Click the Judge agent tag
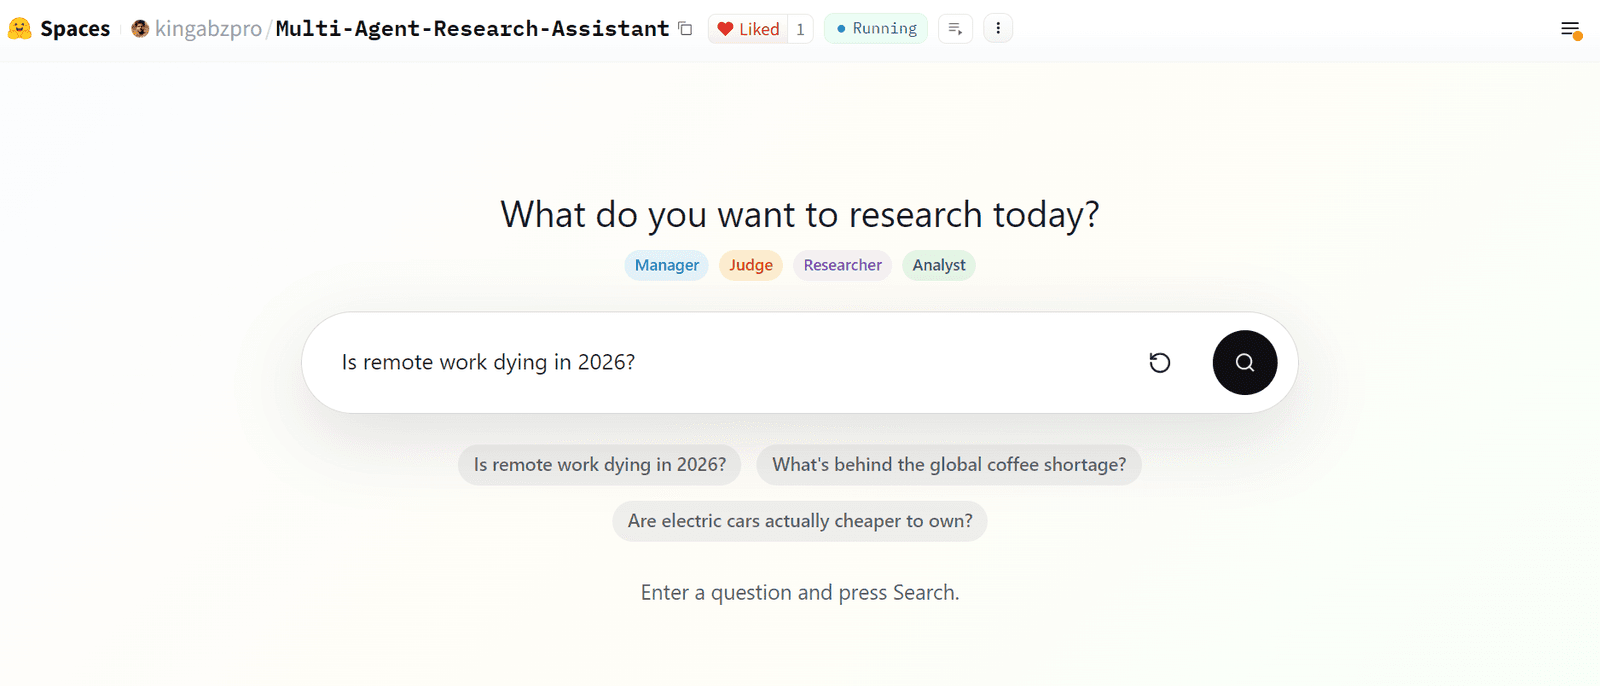Image resolution: width=1600 pixels, height=686 pixels. tap(751, 265)
